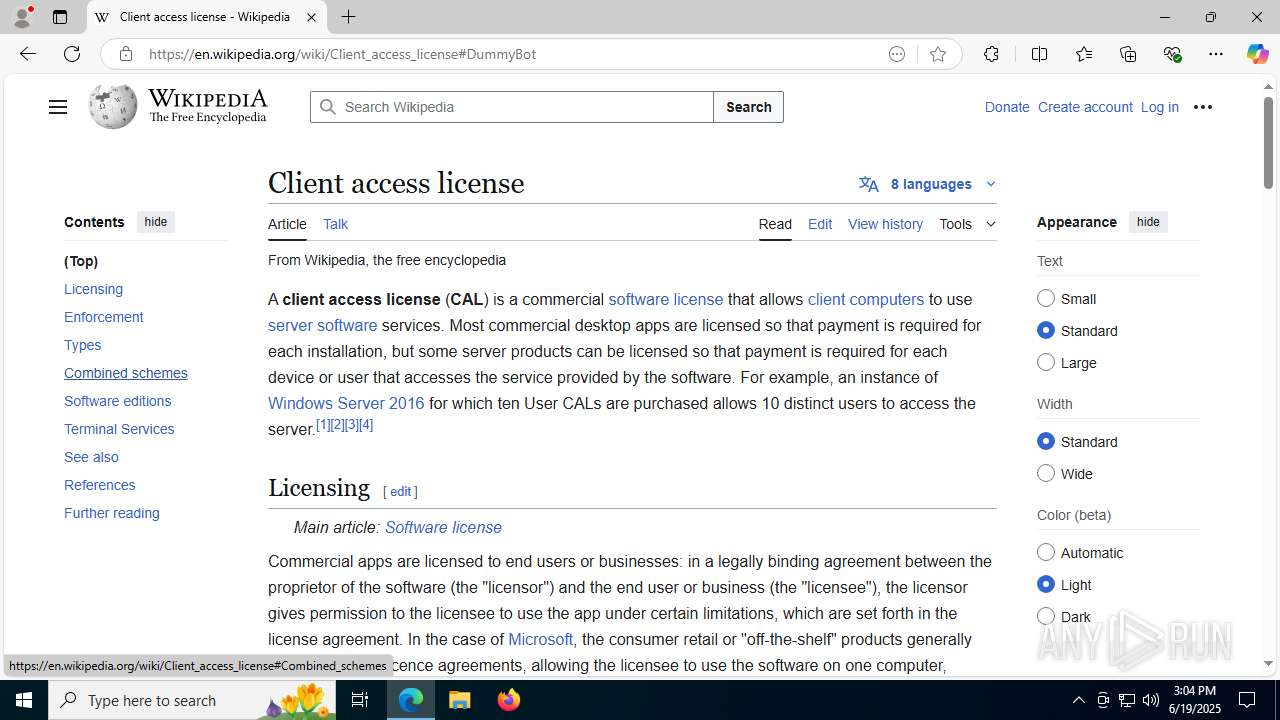Screen dimensions: 1280x720
Task: Jump to Further reading in contents
Action: pyautogui.click(x=112, y=513)
